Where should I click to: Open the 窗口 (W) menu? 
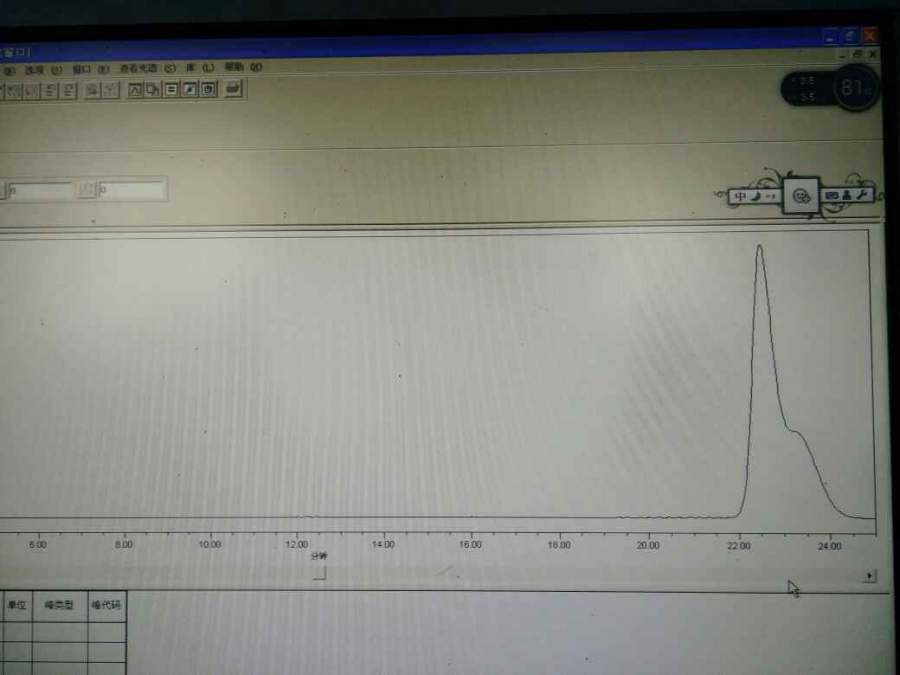(90, 69)
